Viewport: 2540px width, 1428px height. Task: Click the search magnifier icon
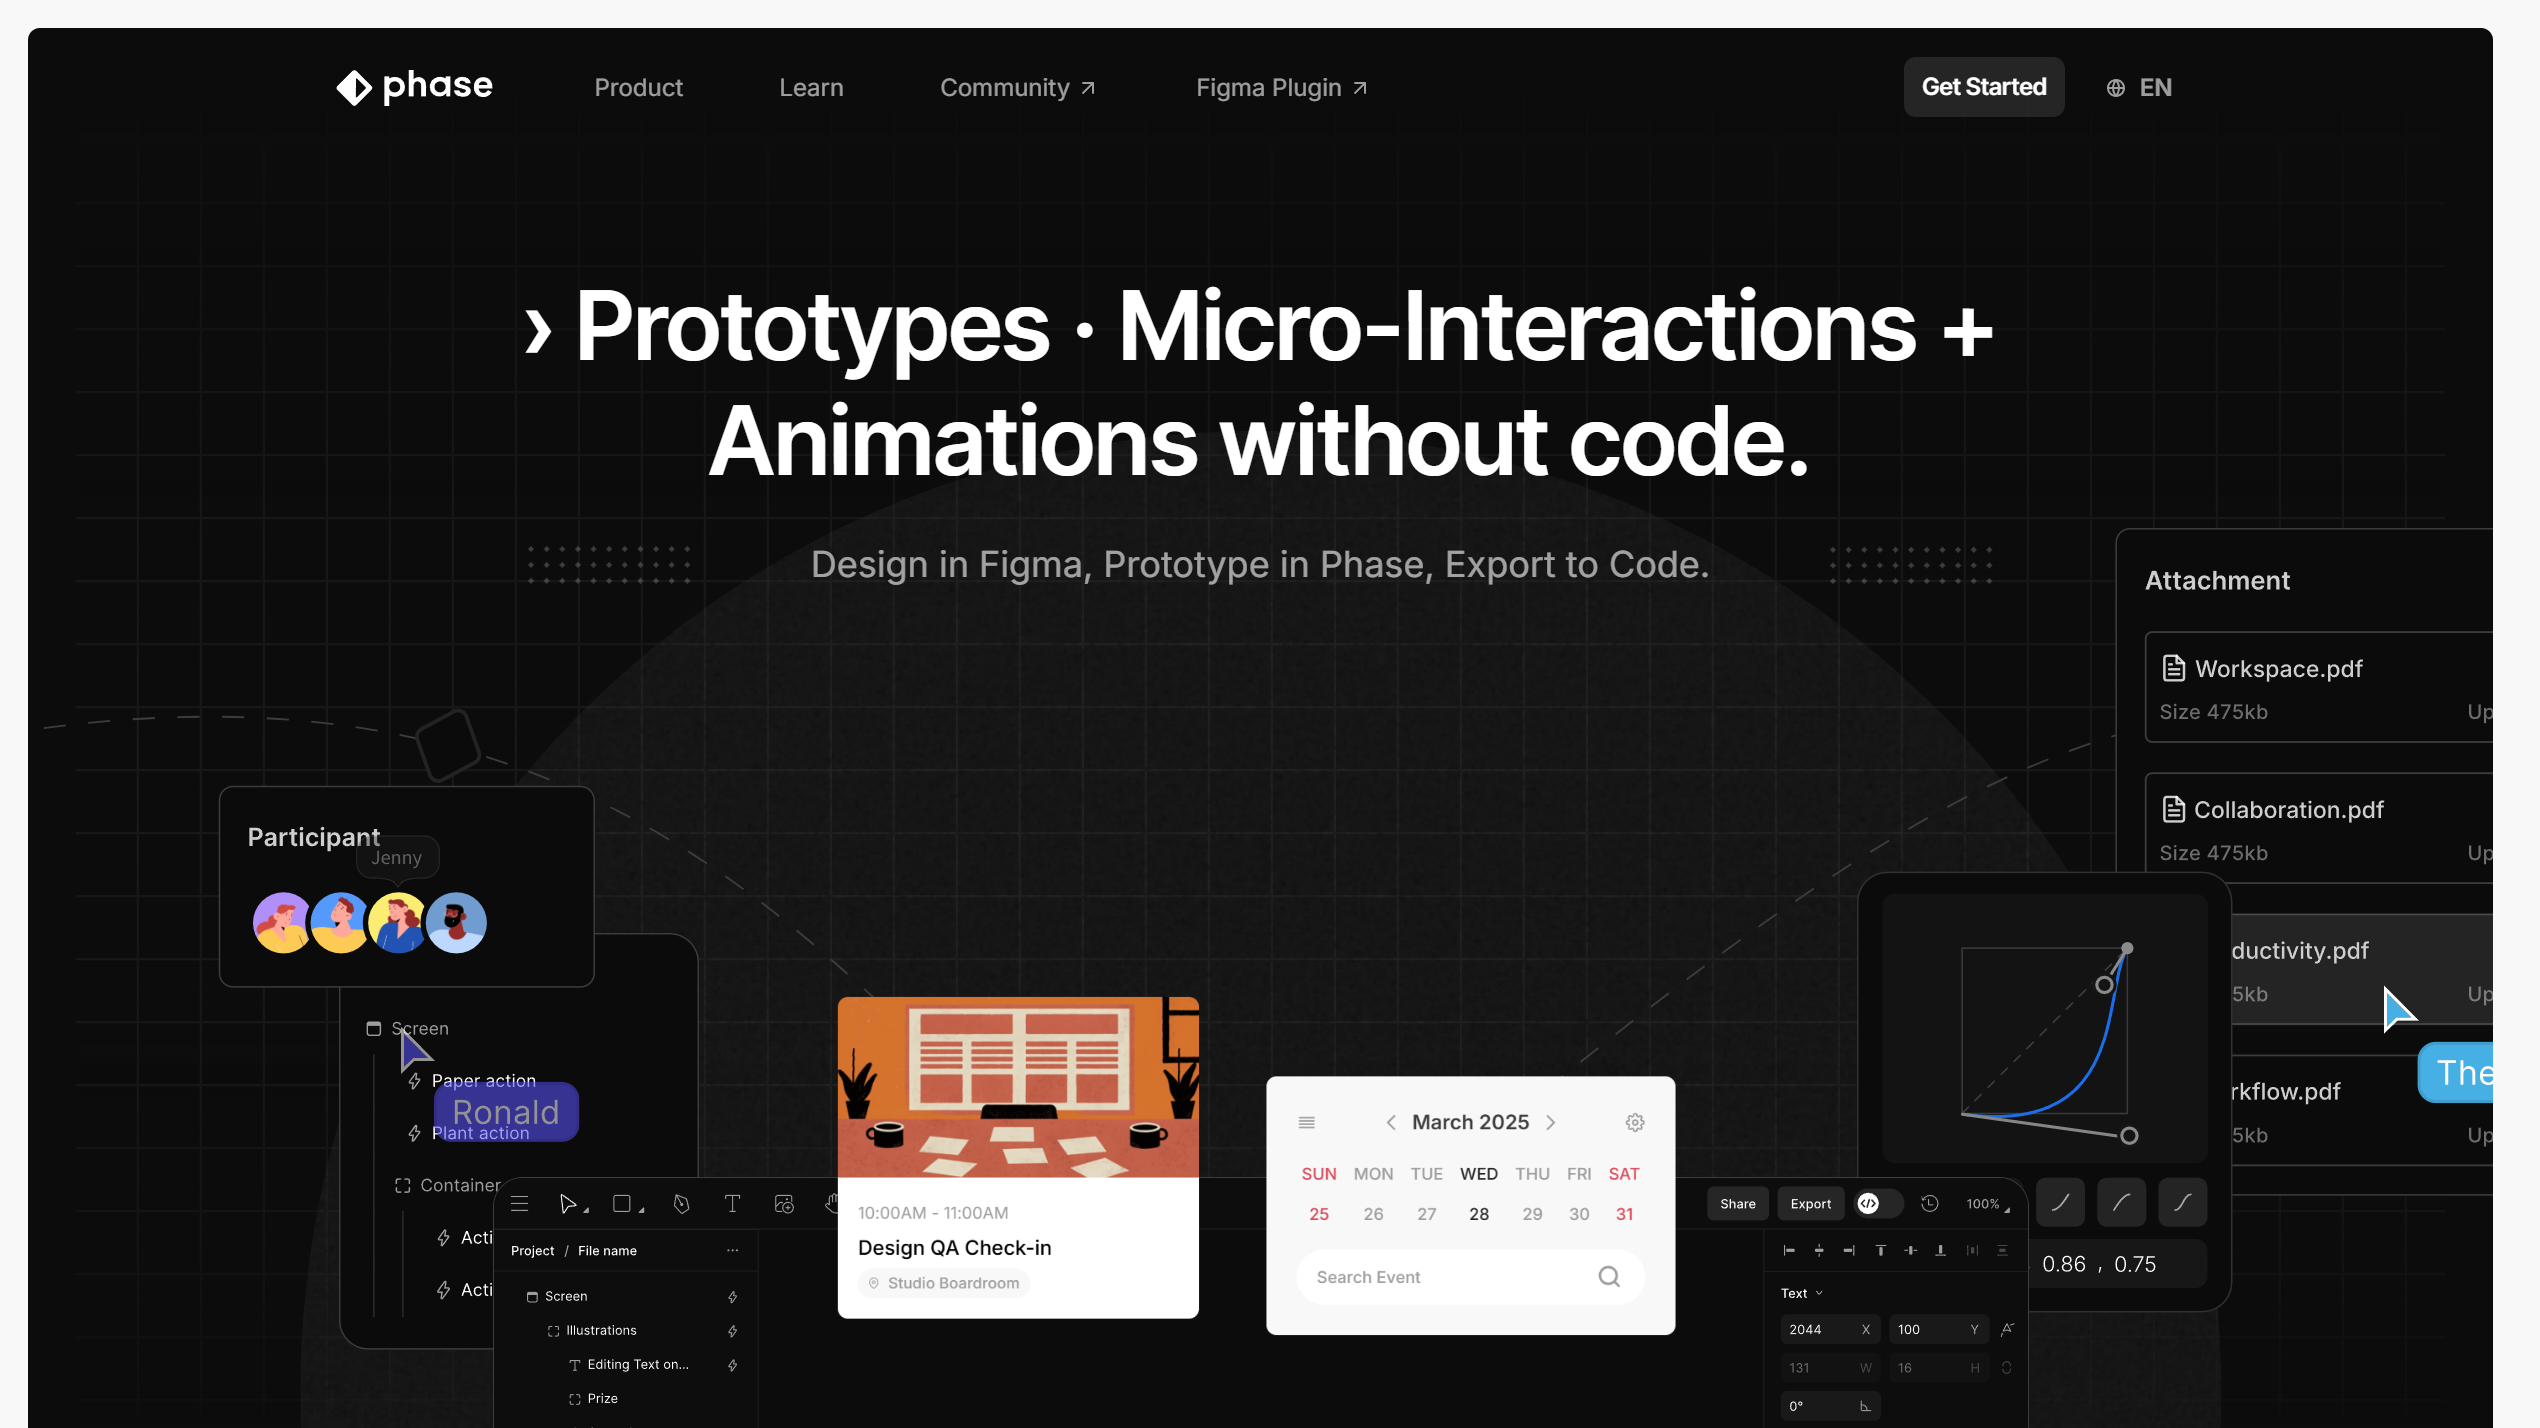pos(1609,1277)
